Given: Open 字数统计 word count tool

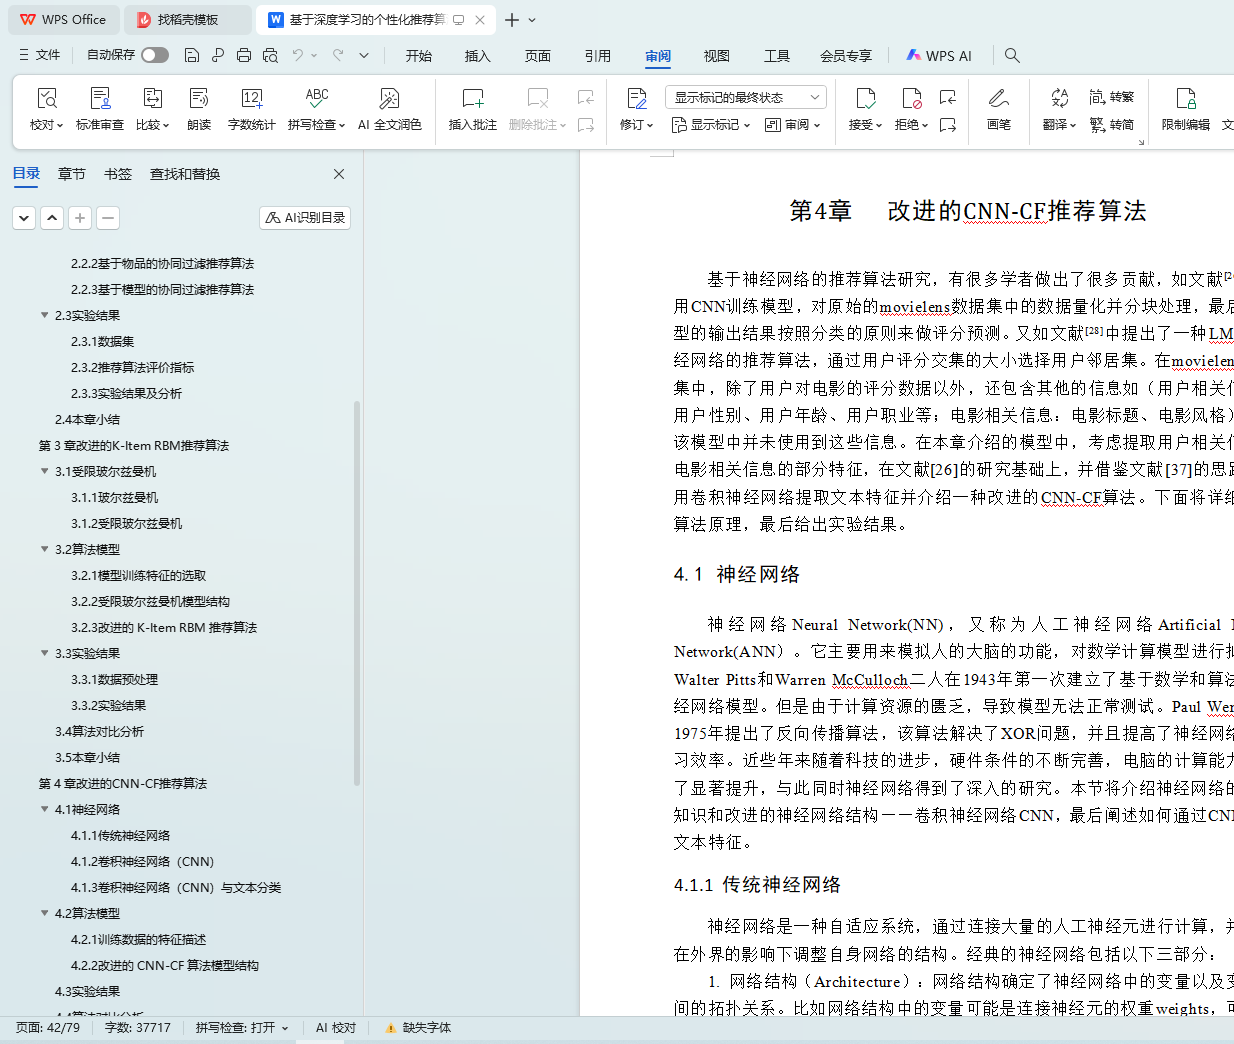Looking at the screenshot, I should [x=251, y=99].
